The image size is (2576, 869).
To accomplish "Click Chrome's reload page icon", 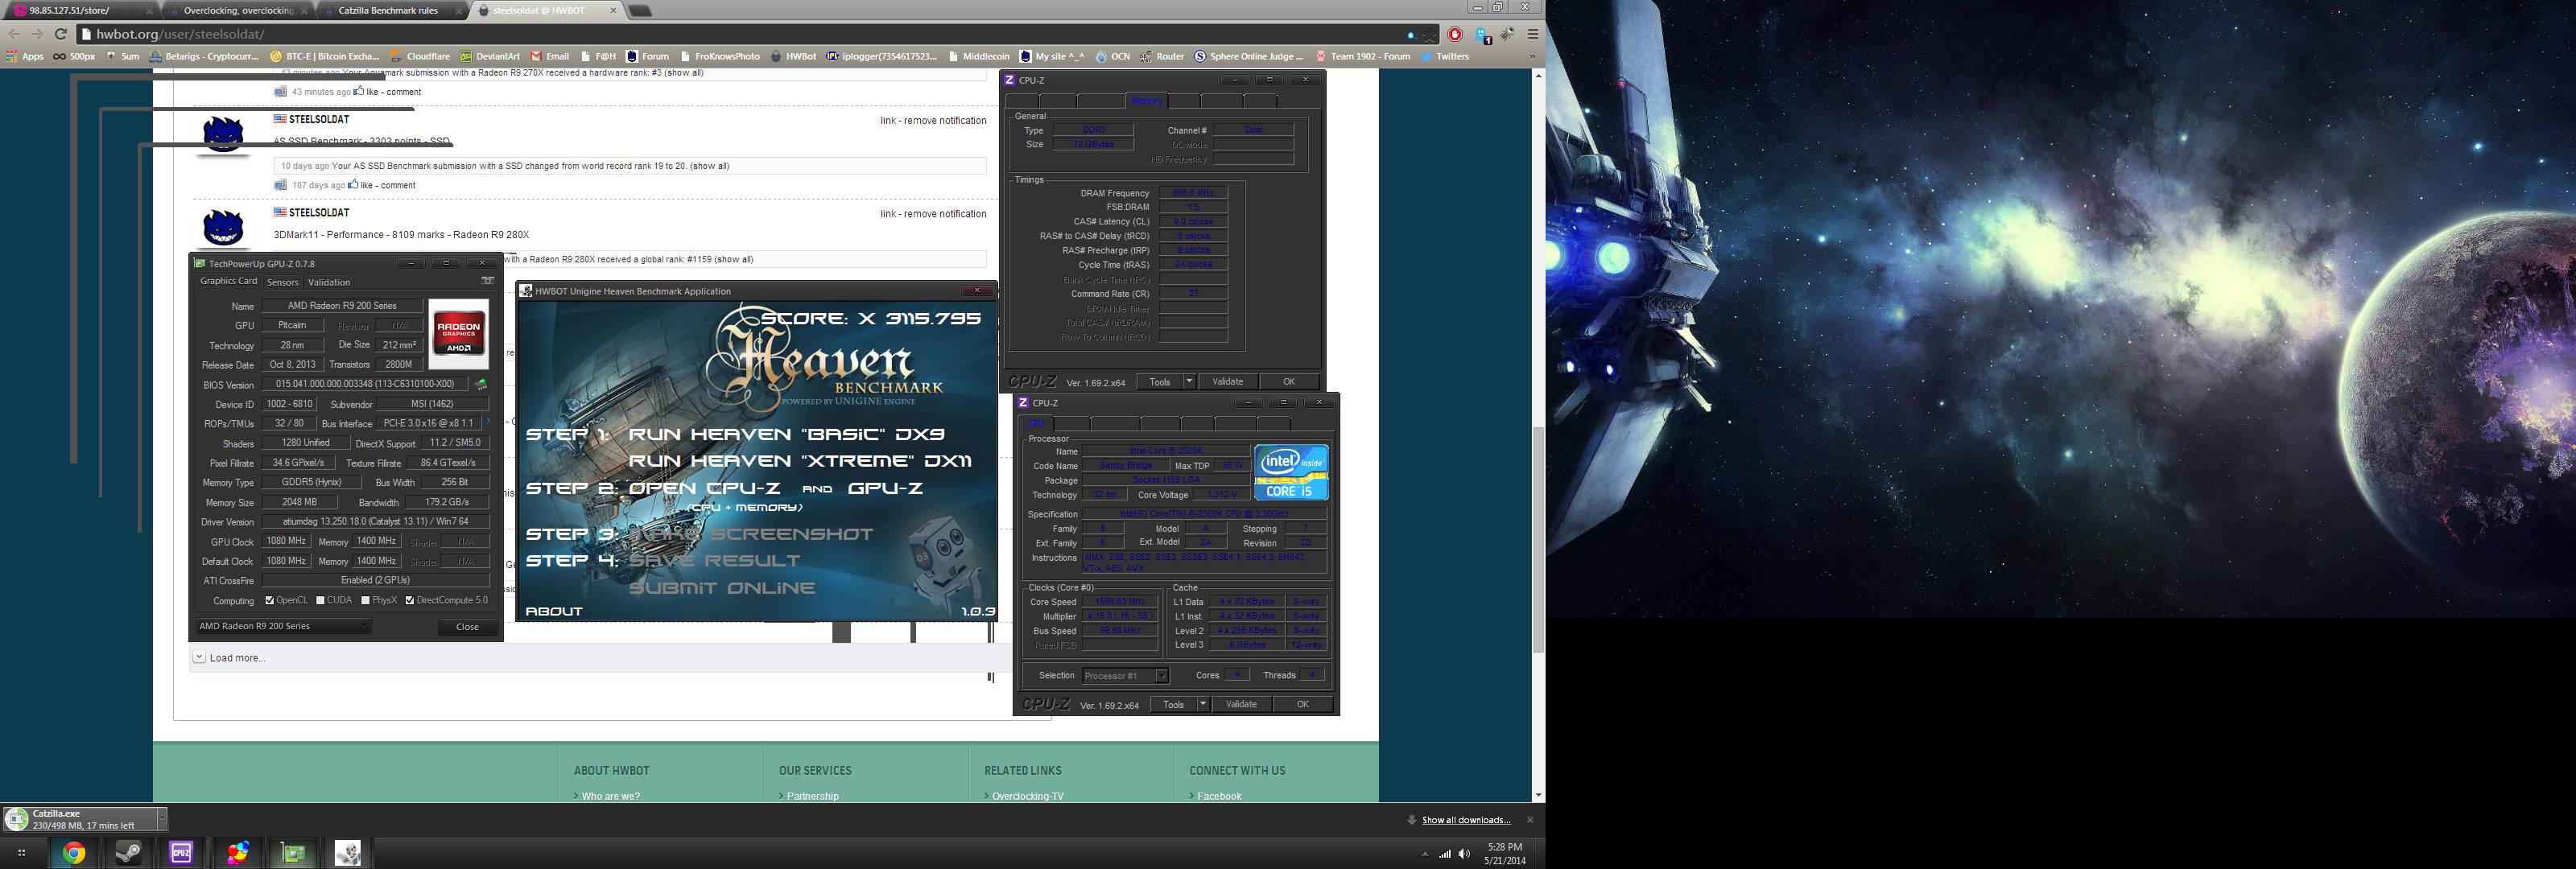I will point(60,34).
